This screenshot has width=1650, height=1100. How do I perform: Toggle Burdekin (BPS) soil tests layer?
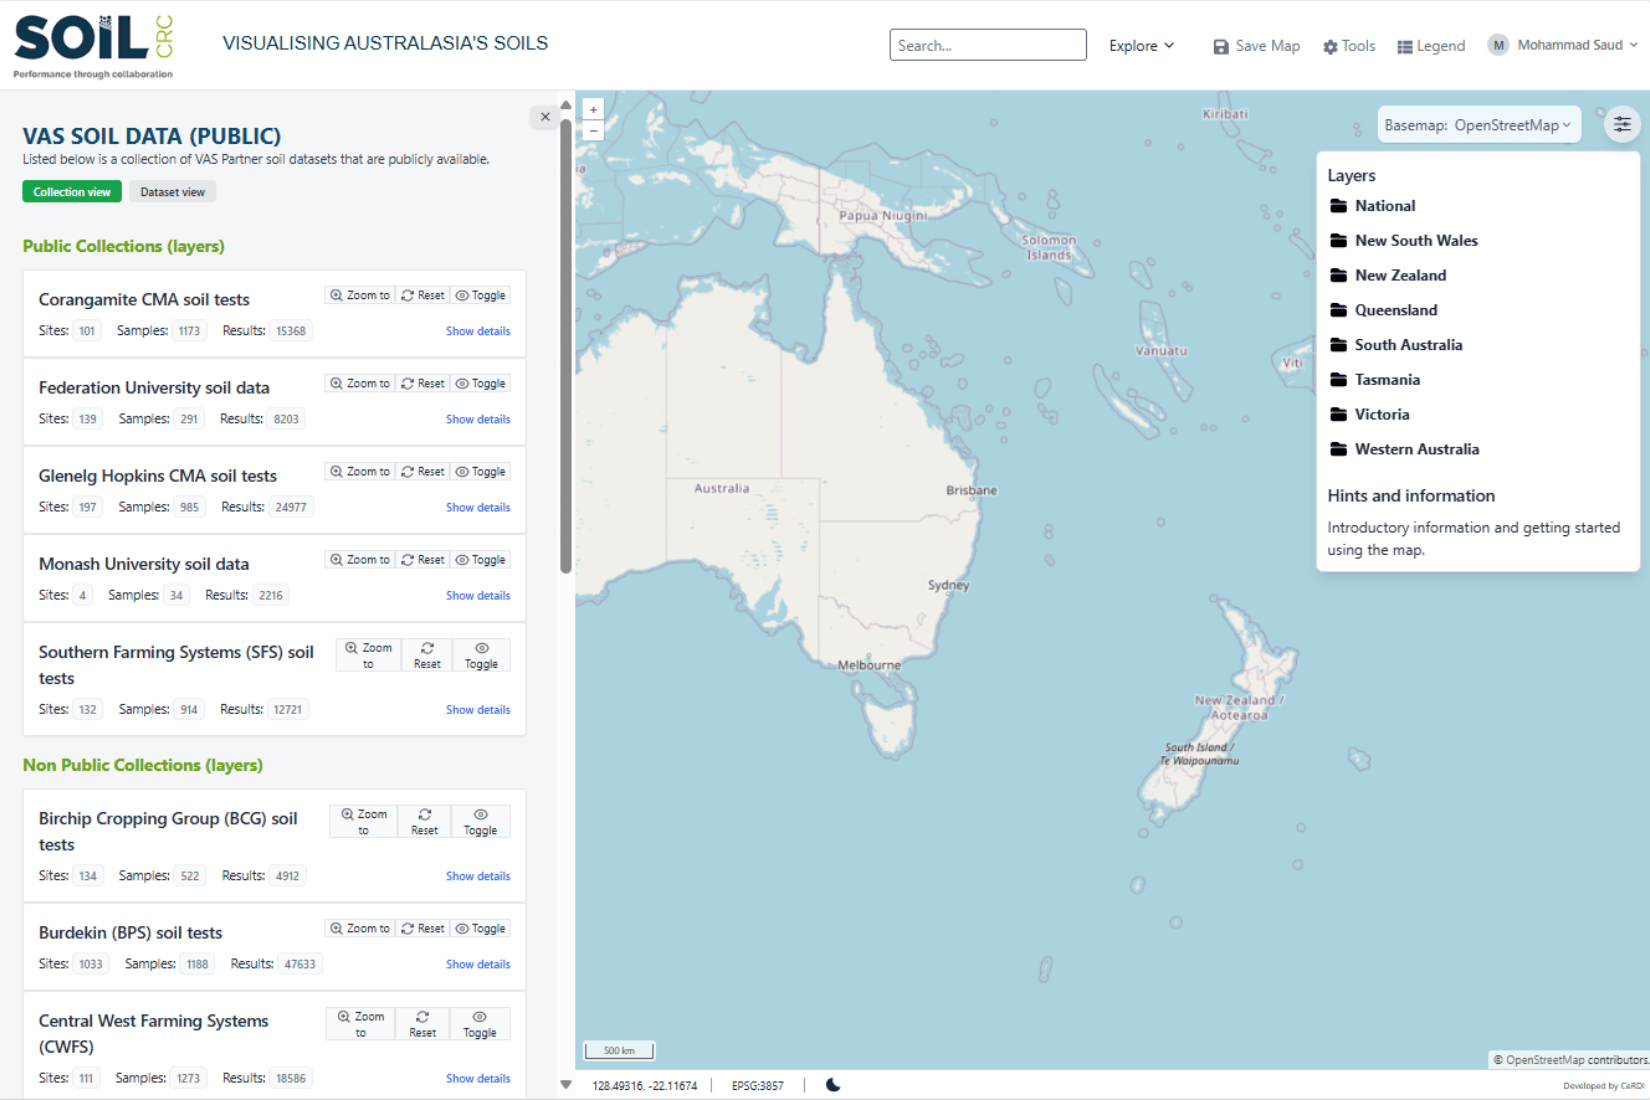click(x=480, y=929)
